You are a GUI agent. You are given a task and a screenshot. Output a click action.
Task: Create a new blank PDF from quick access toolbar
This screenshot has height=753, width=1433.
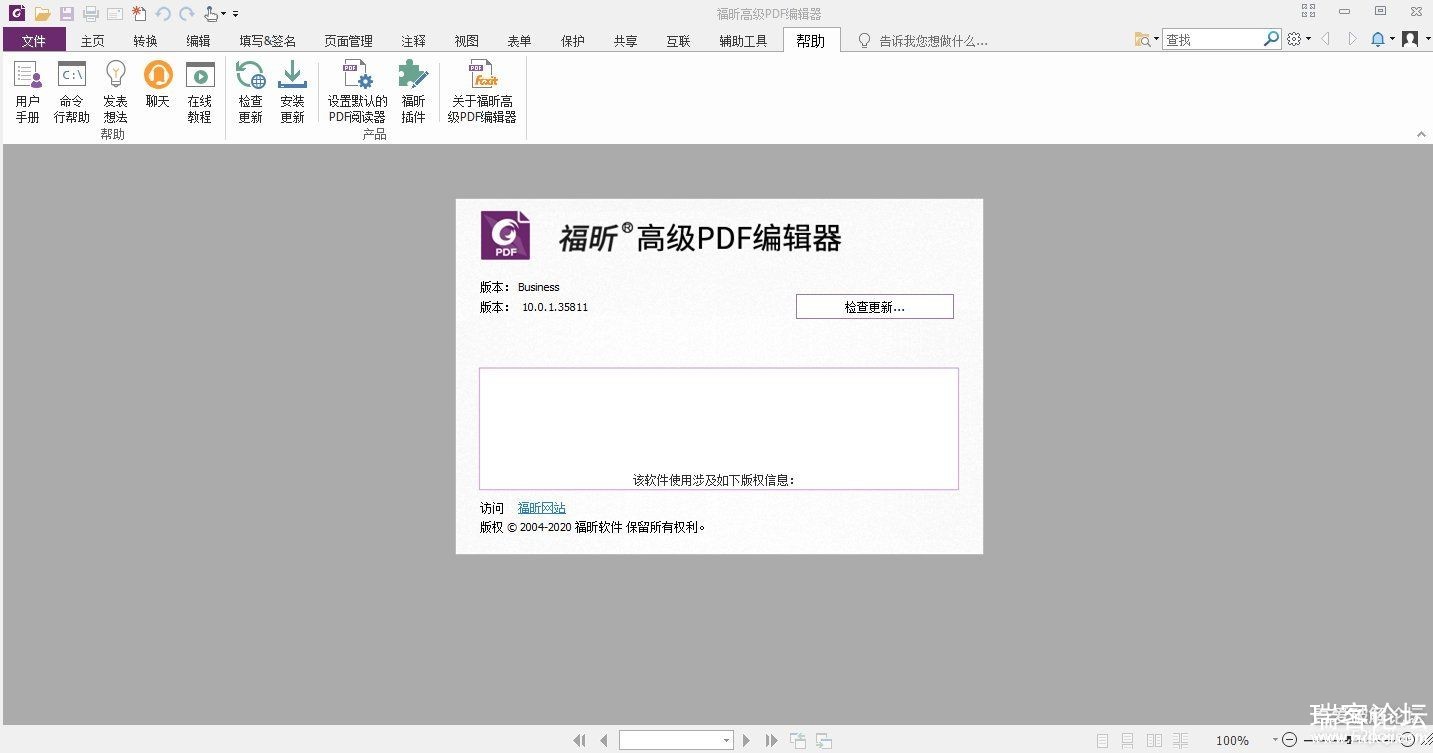coord(139,14)
